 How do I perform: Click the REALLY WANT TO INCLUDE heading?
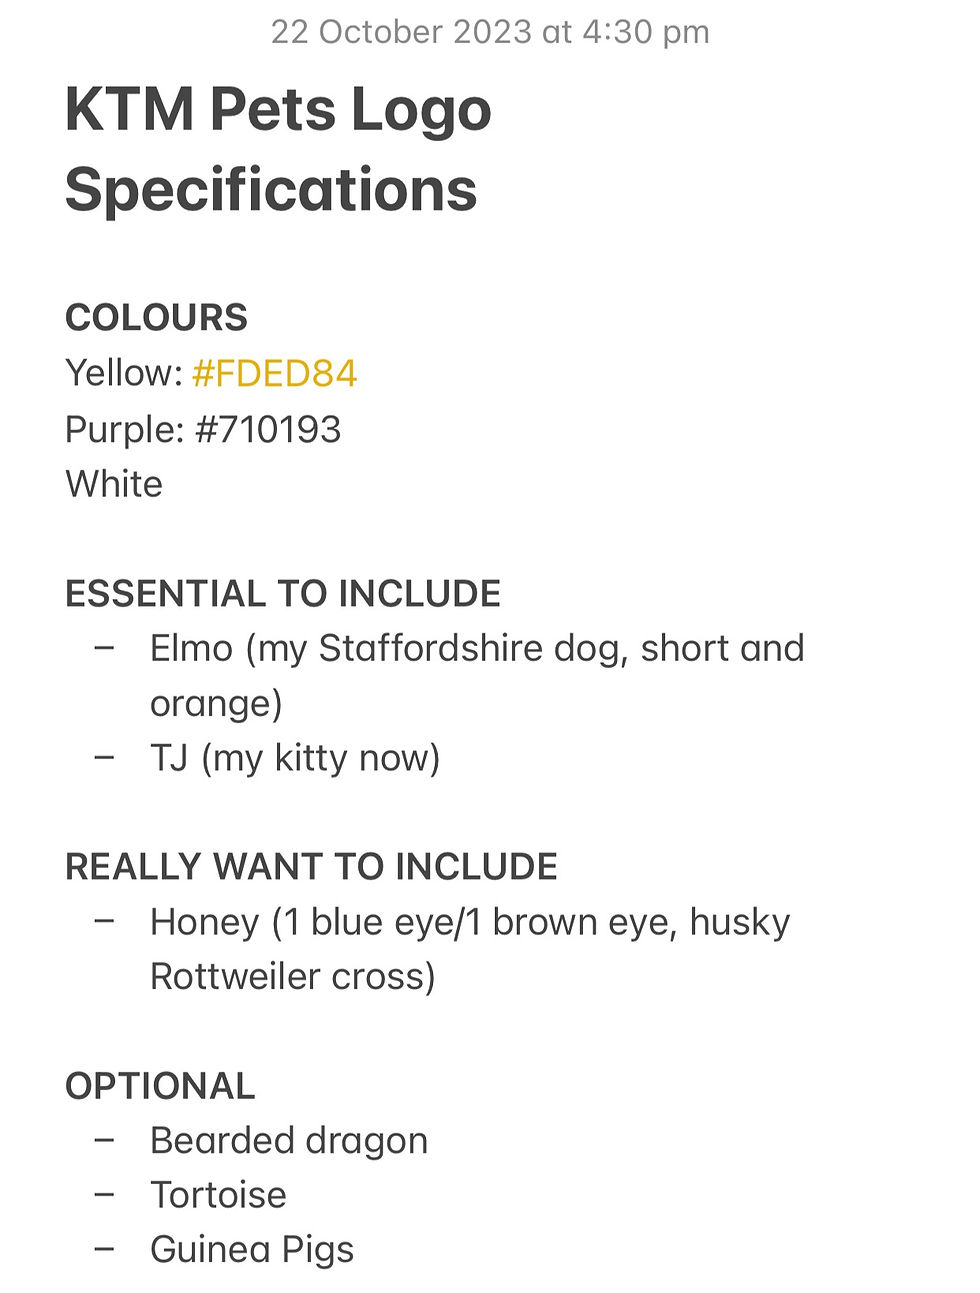point(311,867)
